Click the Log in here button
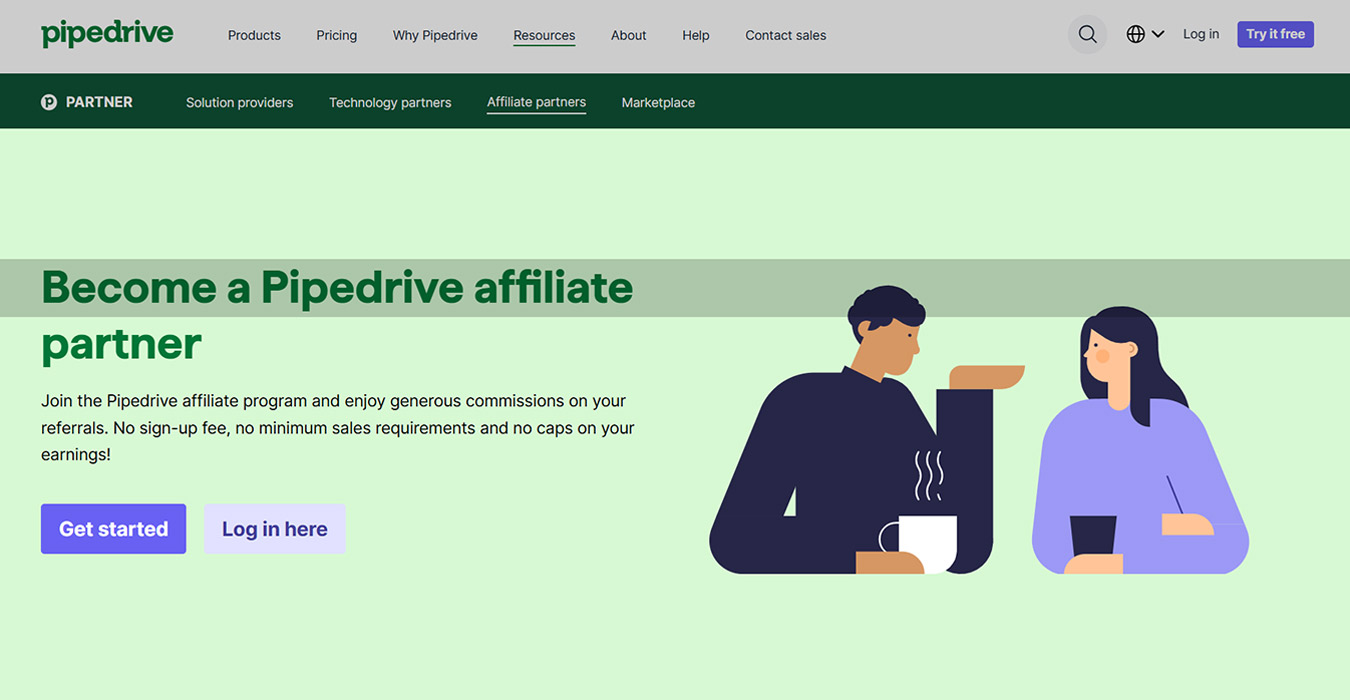 274,529
